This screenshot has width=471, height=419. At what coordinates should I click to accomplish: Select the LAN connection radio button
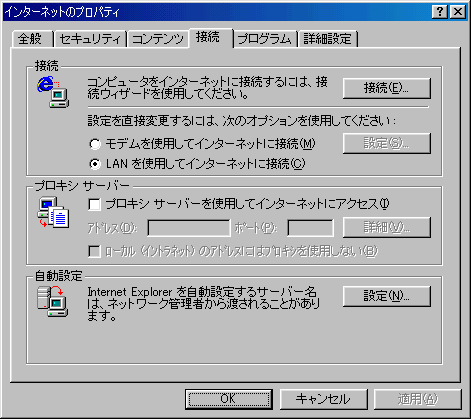pyautogui.click(x=95, y=164)
